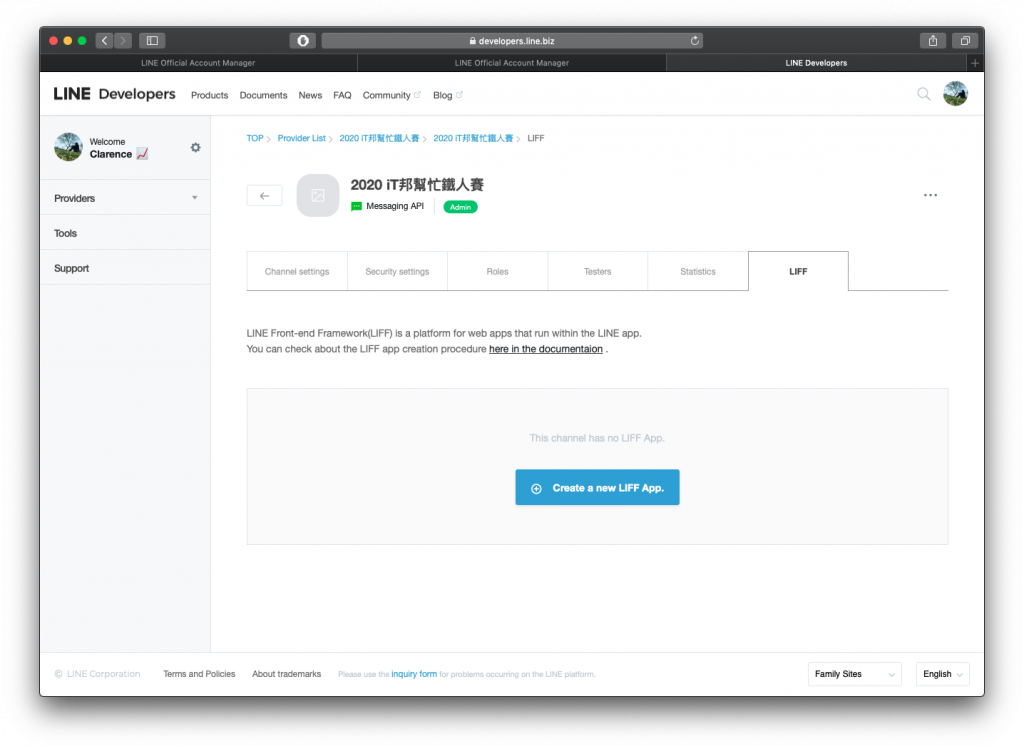The width and height of the screenshot is (1024, 749).
Task: Open the Statistics tab
Action: click(697, 271)
